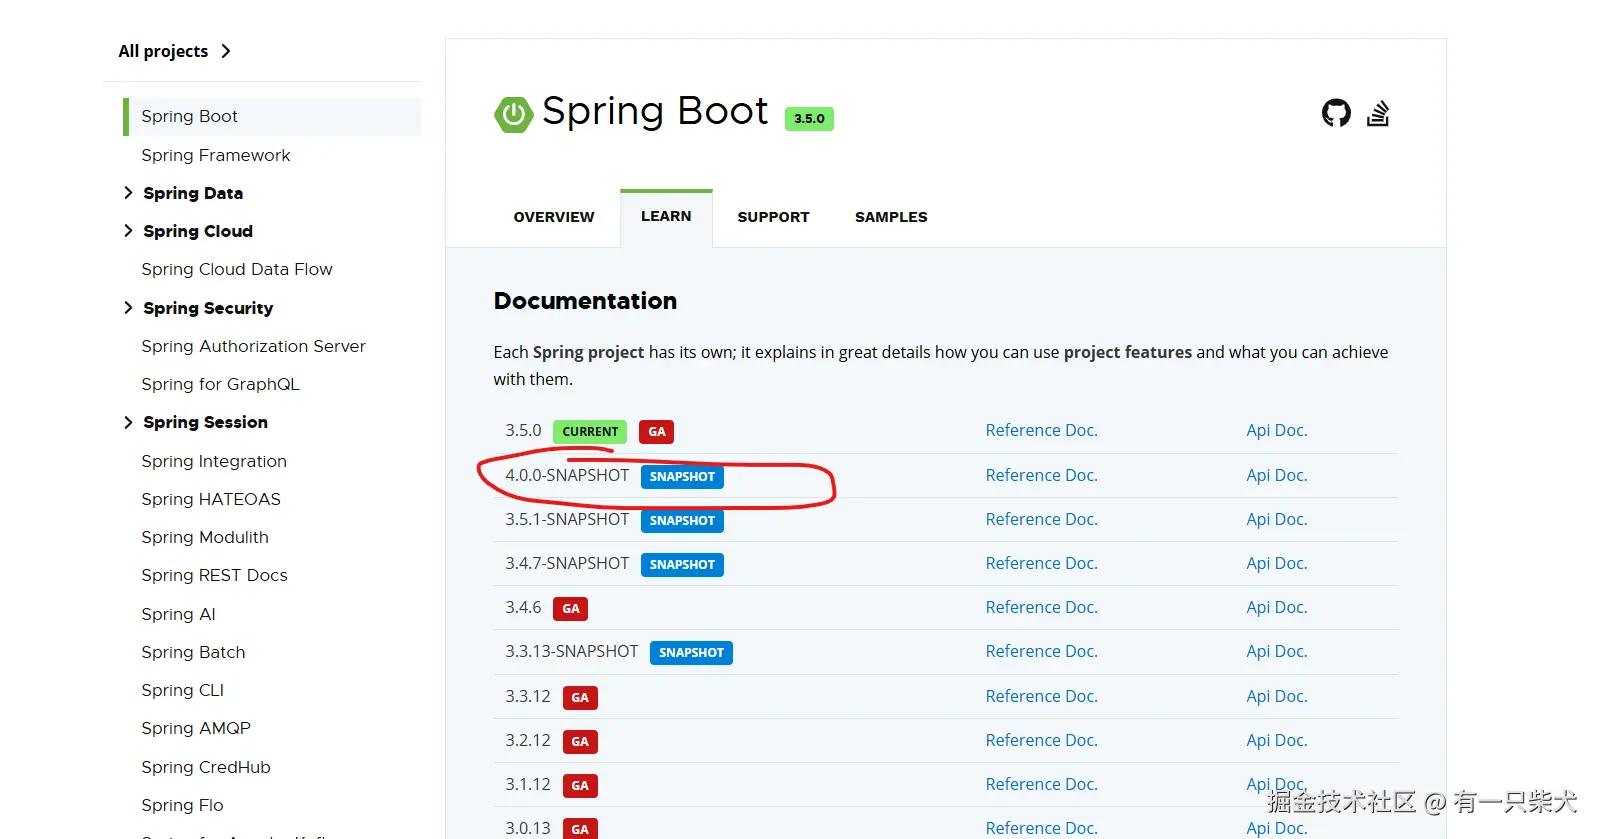Image resolution: width=1601 pixels, height=839 pixels.
Task: Open Api Doc. for 4.0.0-SNAPSHOT
Action: [x=1276, y=475]
